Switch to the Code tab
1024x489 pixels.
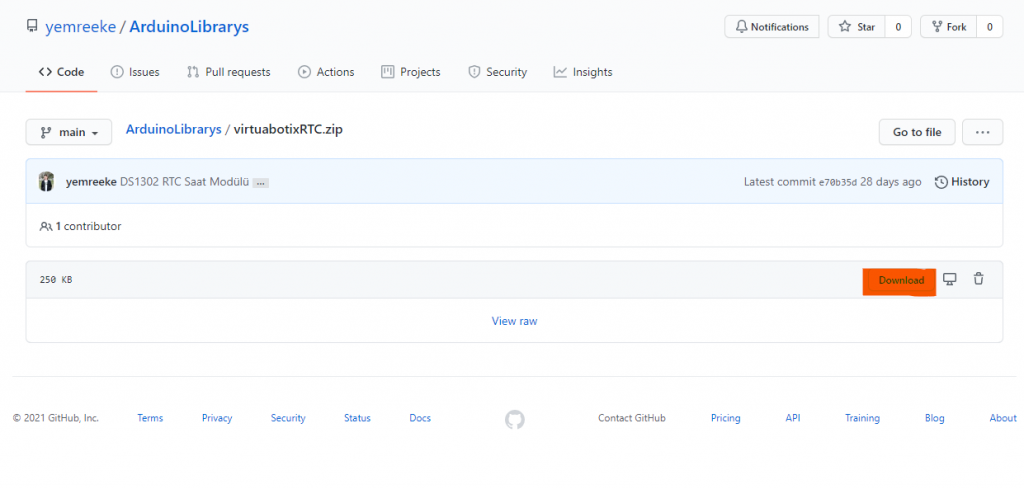(x=61, y=72)
